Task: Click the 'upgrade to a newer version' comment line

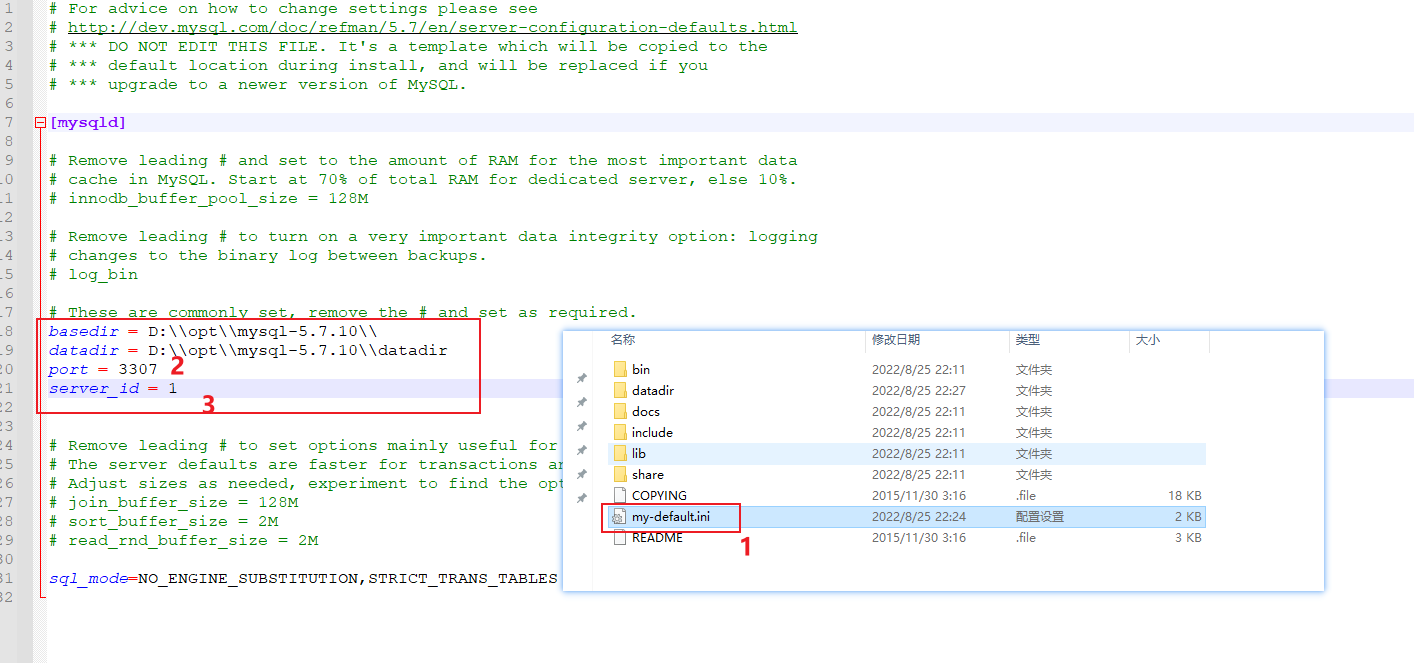Action: [x=258, y=85]
